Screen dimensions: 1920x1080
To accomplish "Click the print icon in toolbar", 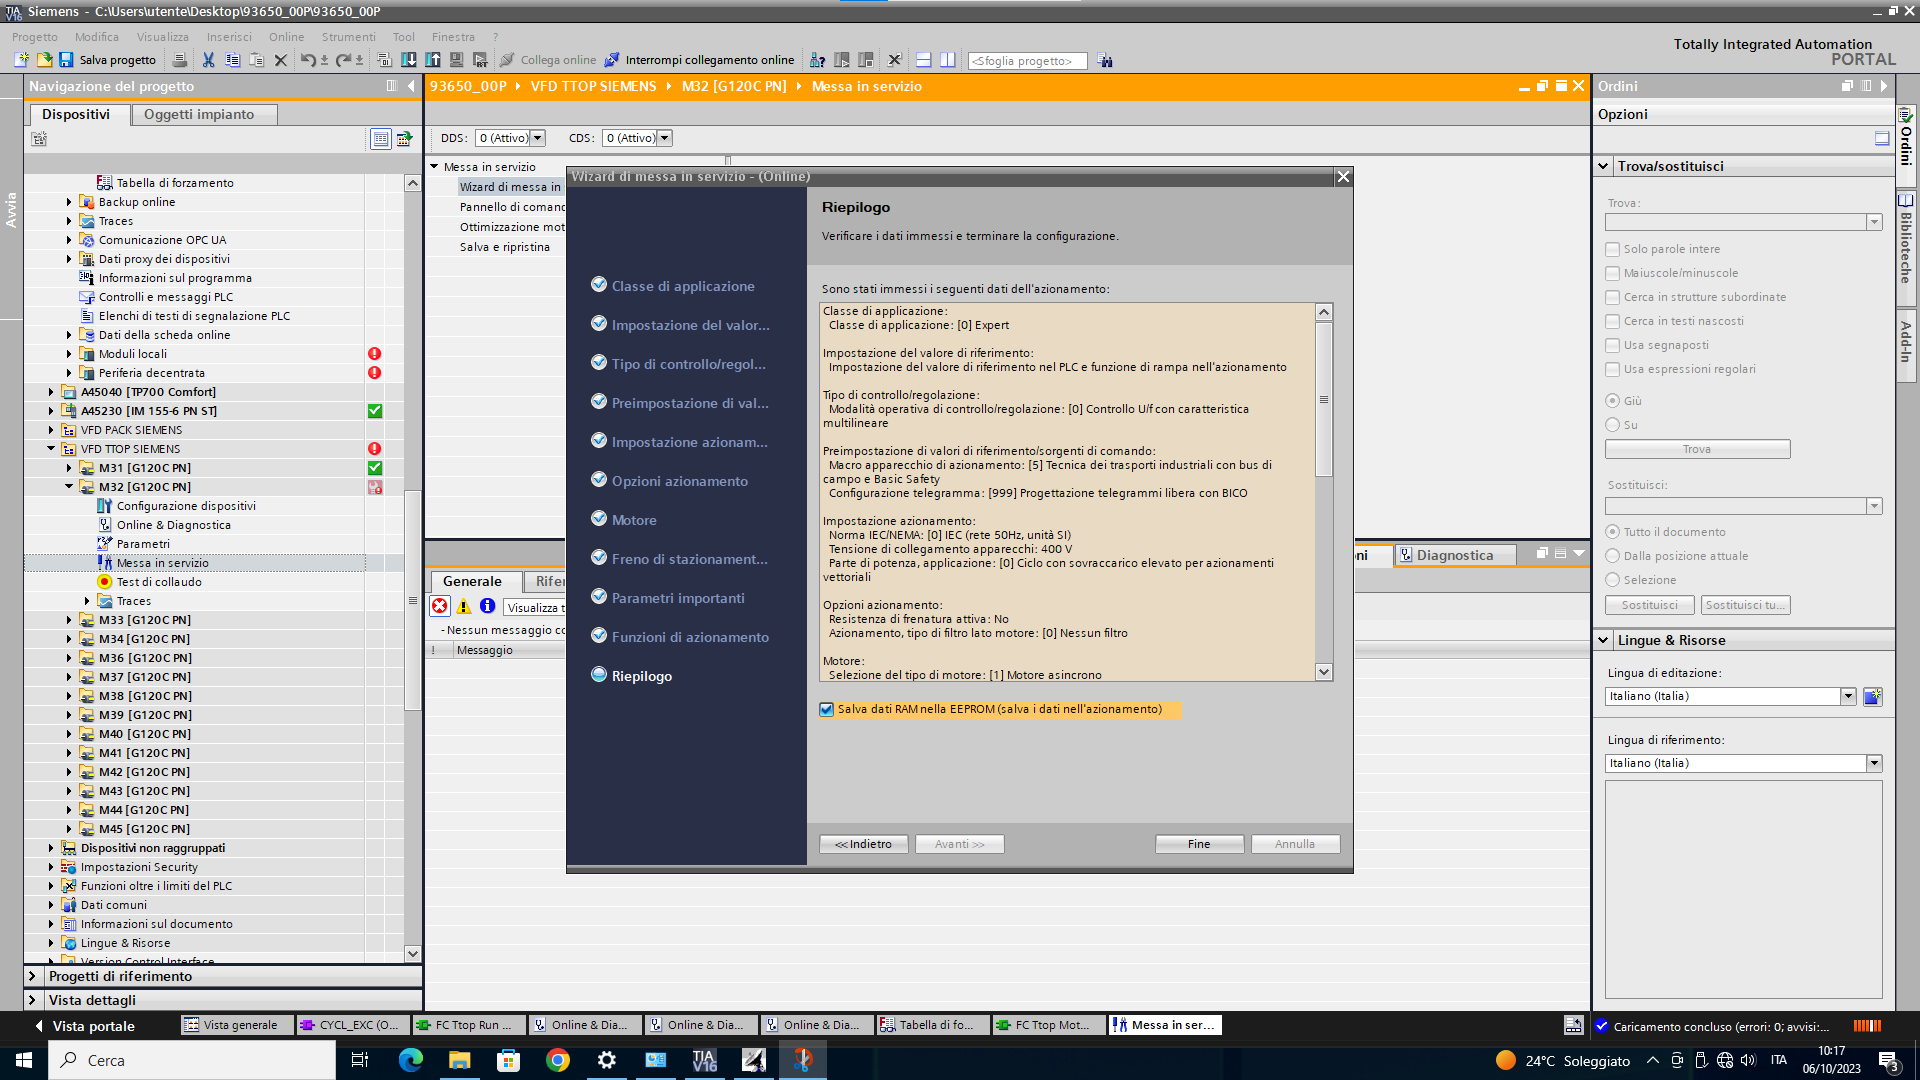I will click(180, 60).
